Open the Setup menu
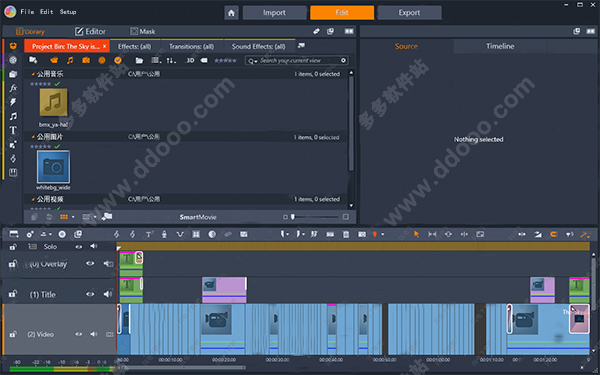This screenshot has width=600, height=375. 68,12
